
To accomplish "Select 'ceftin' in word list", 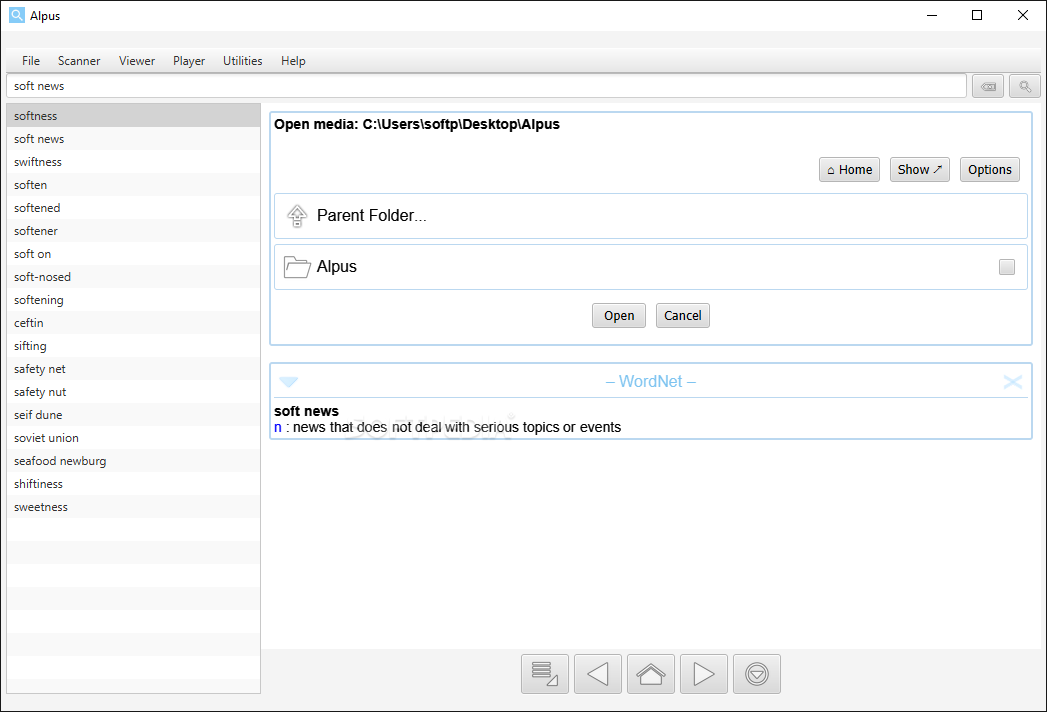I will coord(134,323).
